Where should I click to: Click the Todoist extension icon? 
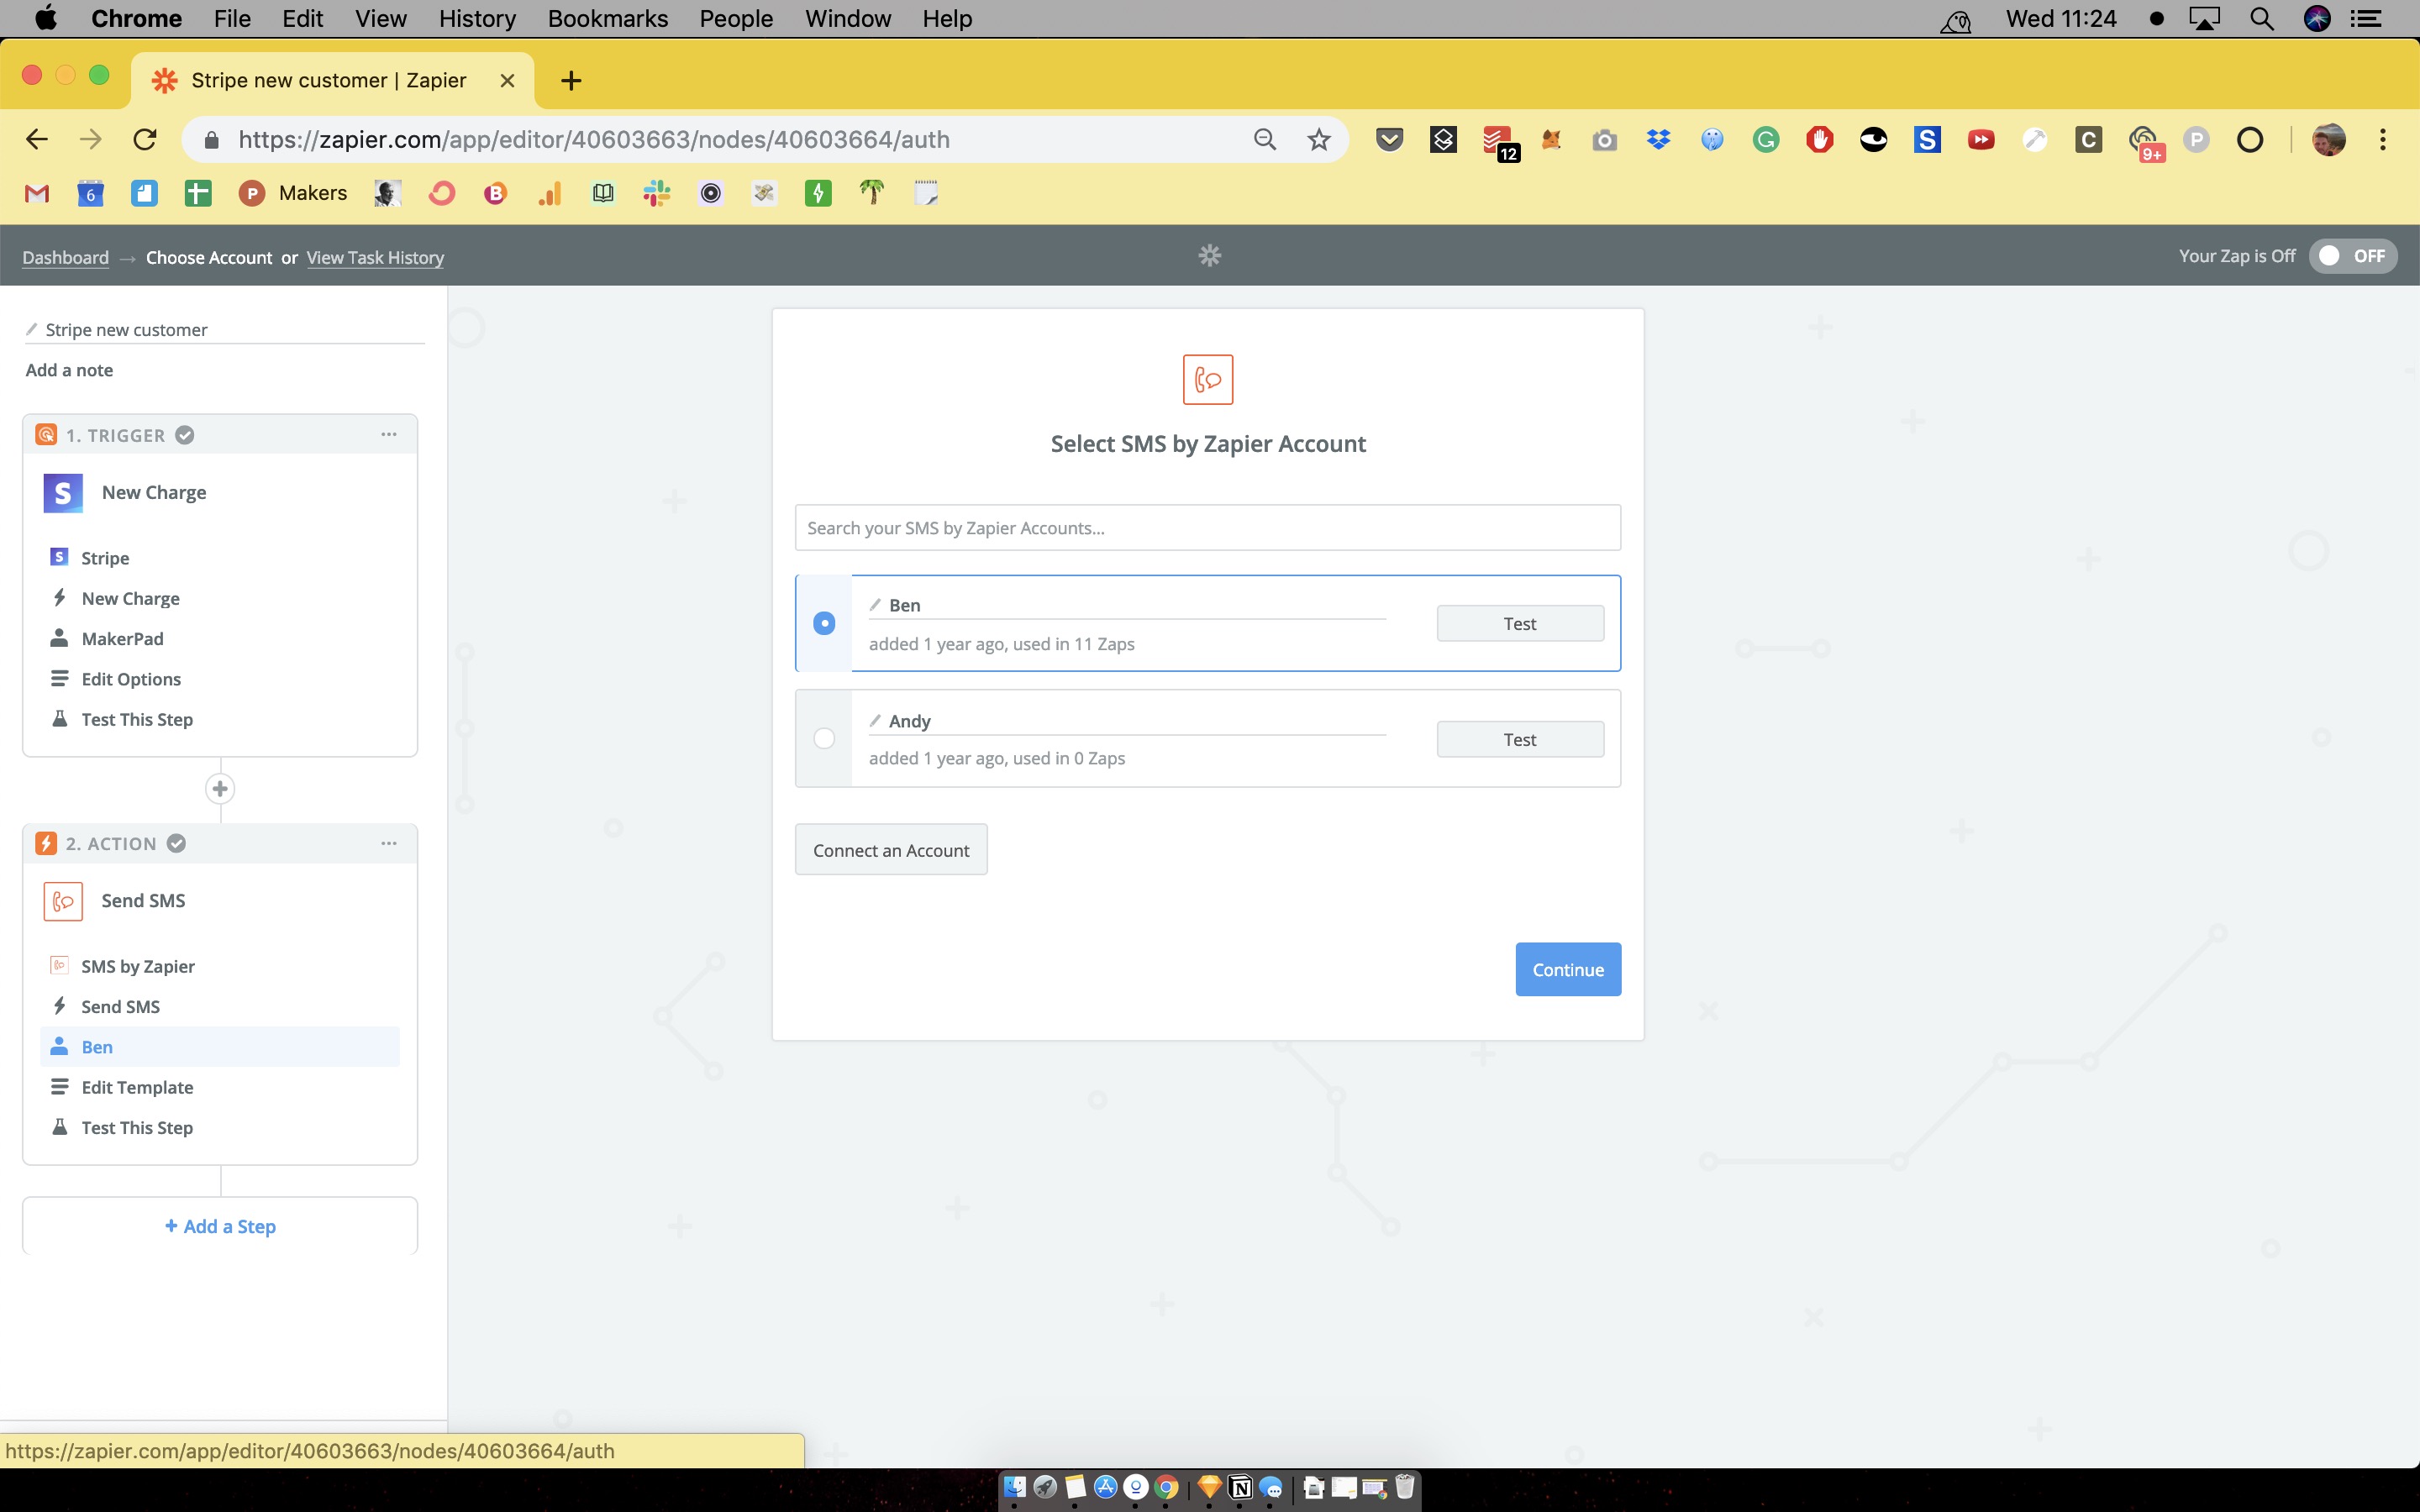coord(1498,141)
